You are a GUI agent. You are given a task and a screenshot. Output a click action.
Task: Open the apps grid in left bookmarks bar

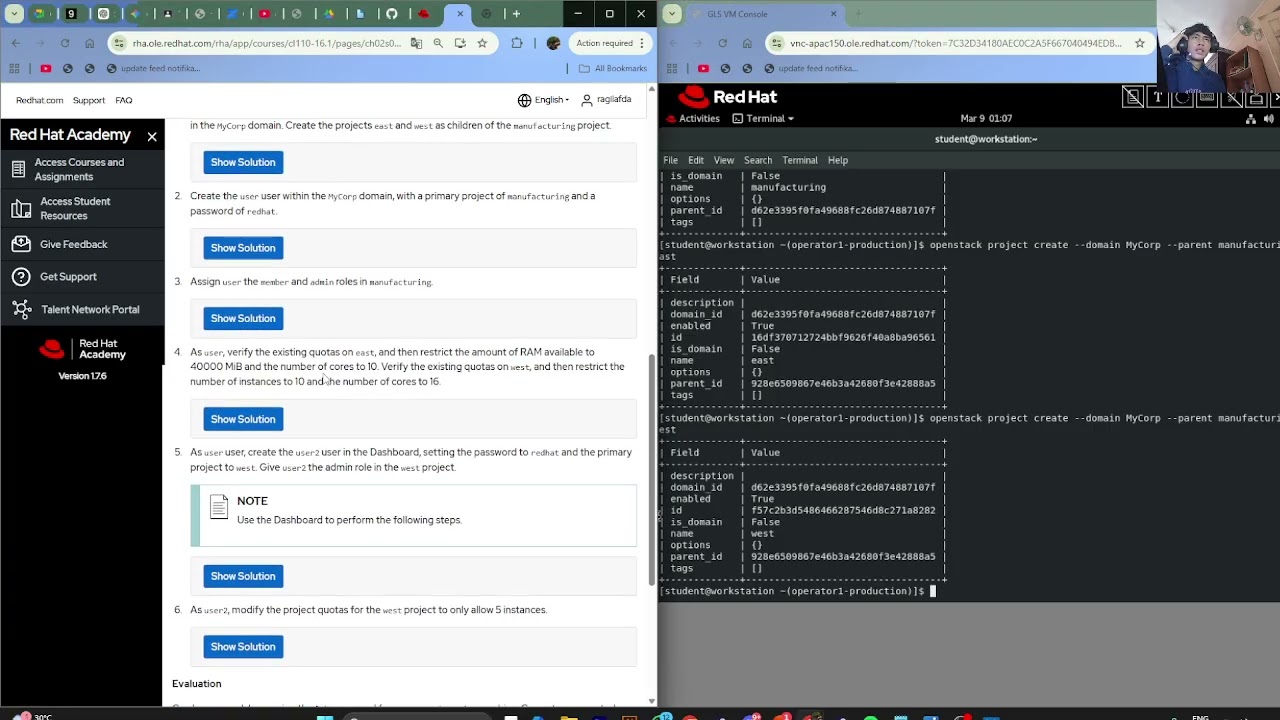pyautogui.click(x=14, y=68)
